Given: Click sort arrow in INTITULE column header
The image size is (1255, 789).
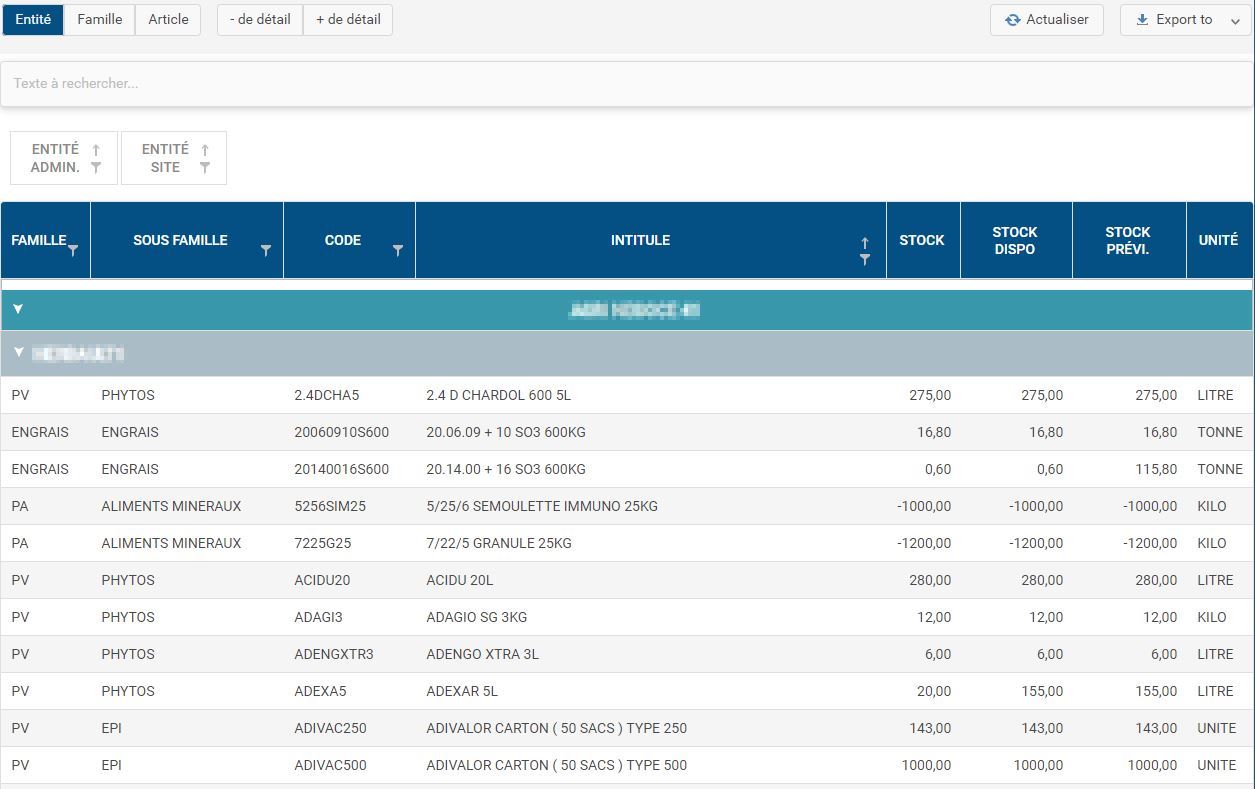Looking at the screenshot, I should tap(865, 242).
